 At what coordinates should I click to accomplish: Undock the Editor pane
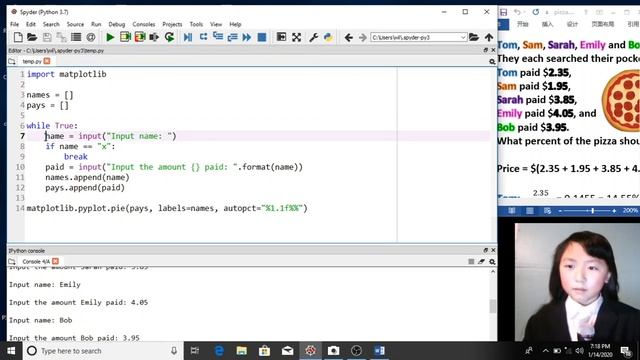point(485,50)
